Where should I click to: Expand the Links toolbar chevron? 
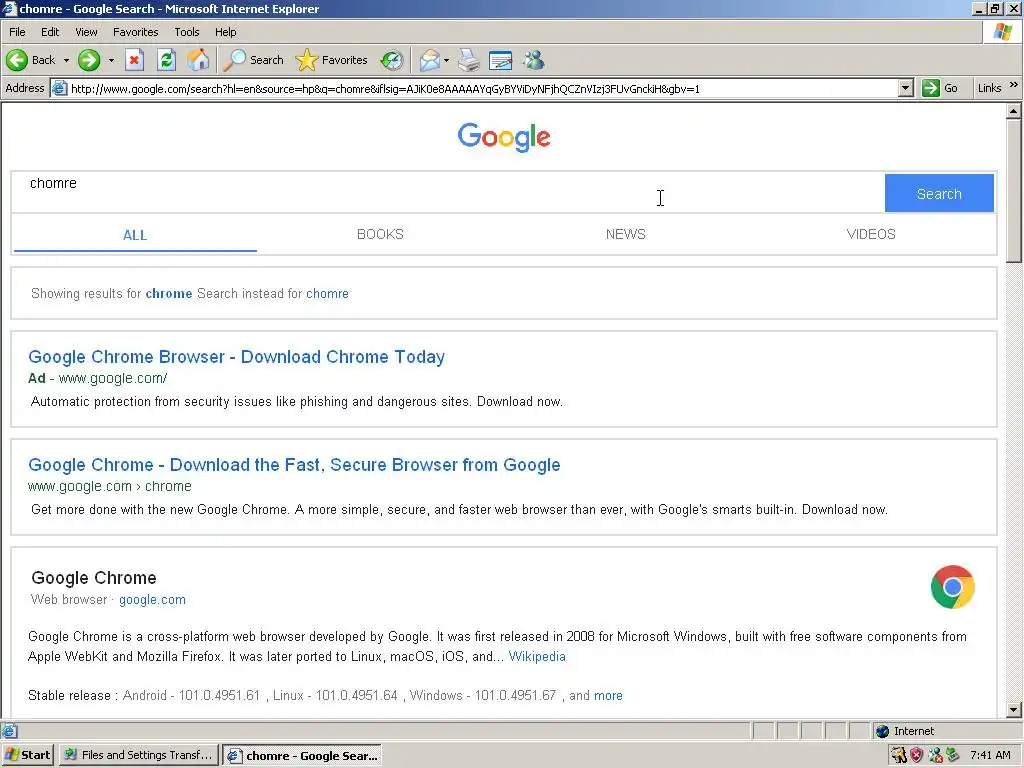coord(1014,85)
